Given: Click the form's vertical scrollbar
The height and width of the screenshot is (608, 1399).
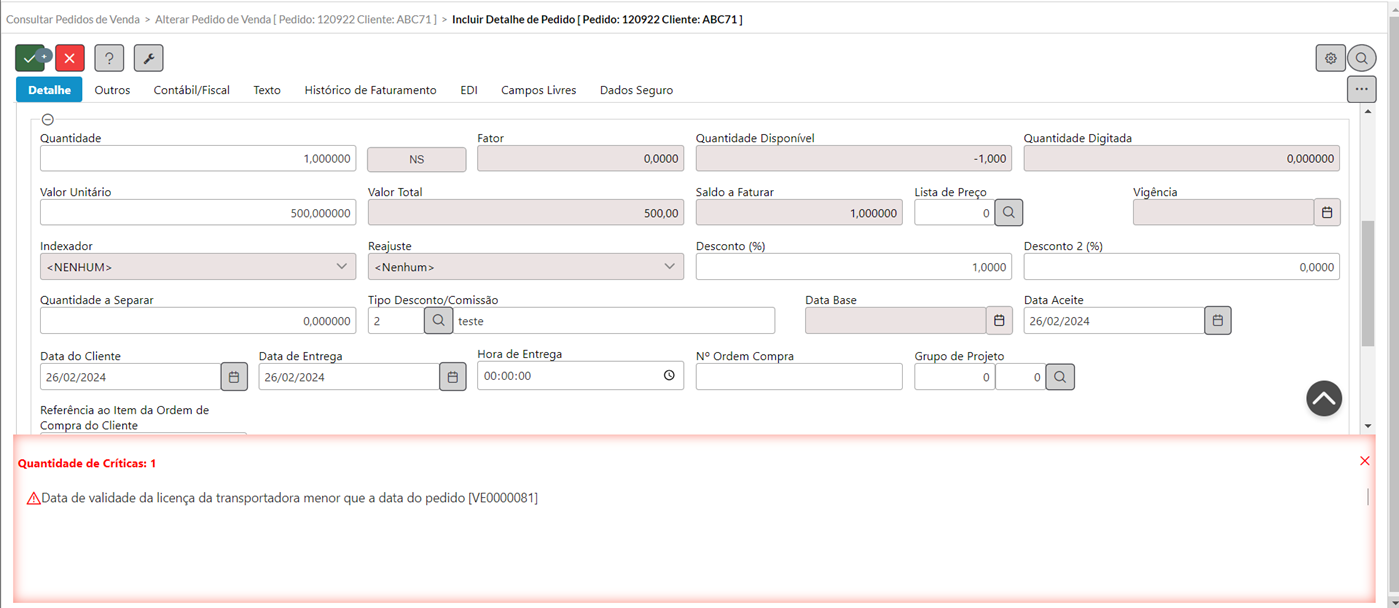Looking at the screenshot, I should point(1368,283).
